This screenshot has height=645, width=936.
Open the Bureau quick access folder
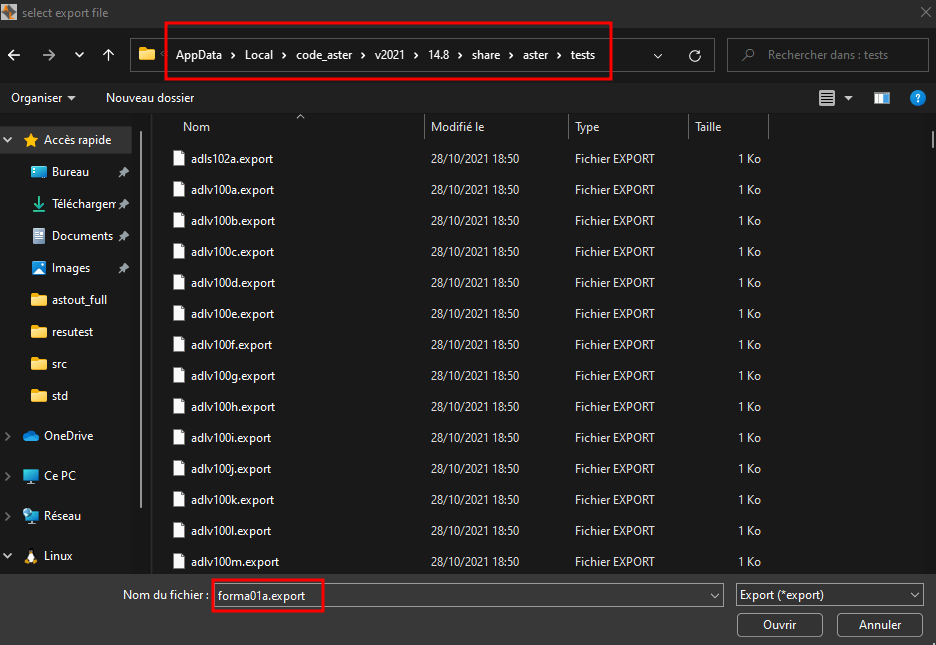click(70, 172)
